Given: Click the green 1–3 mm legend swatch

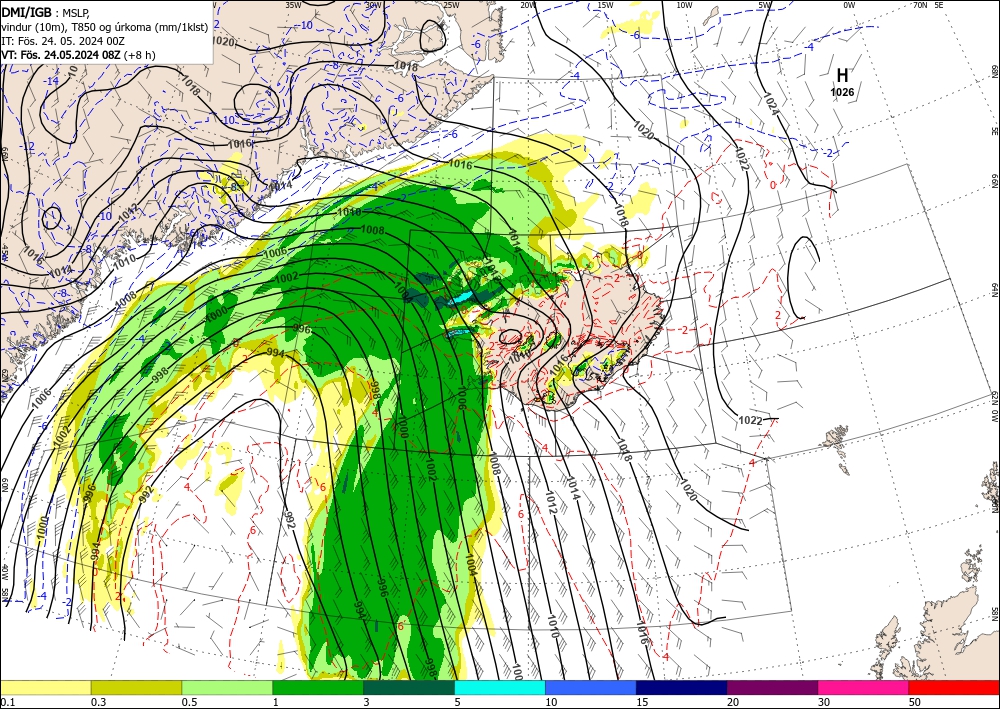Looking at the screenshot, I should [318, 687].
